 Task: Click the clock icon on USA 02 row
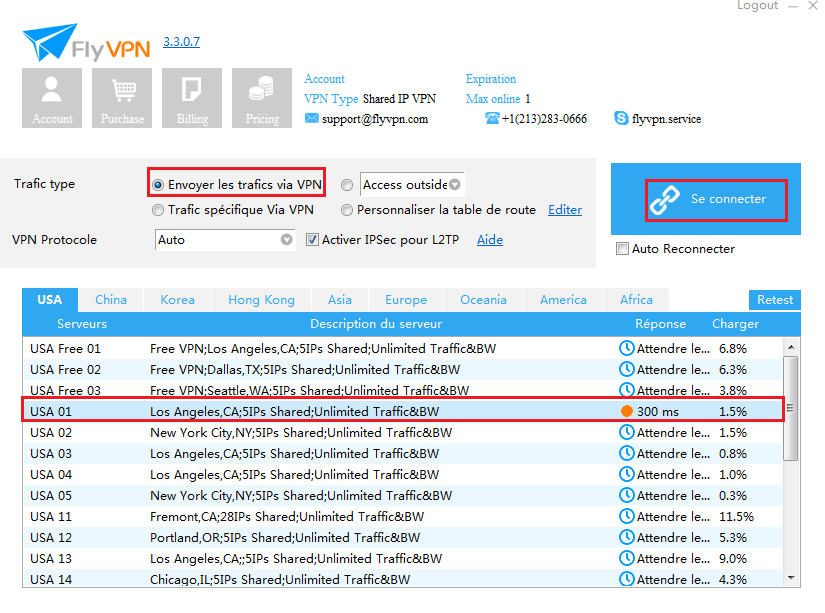click(626, 432)
